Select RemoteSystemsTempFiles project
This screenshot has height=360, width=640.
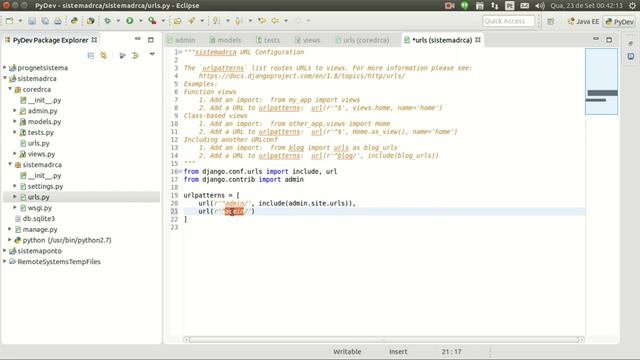point(59,262)
